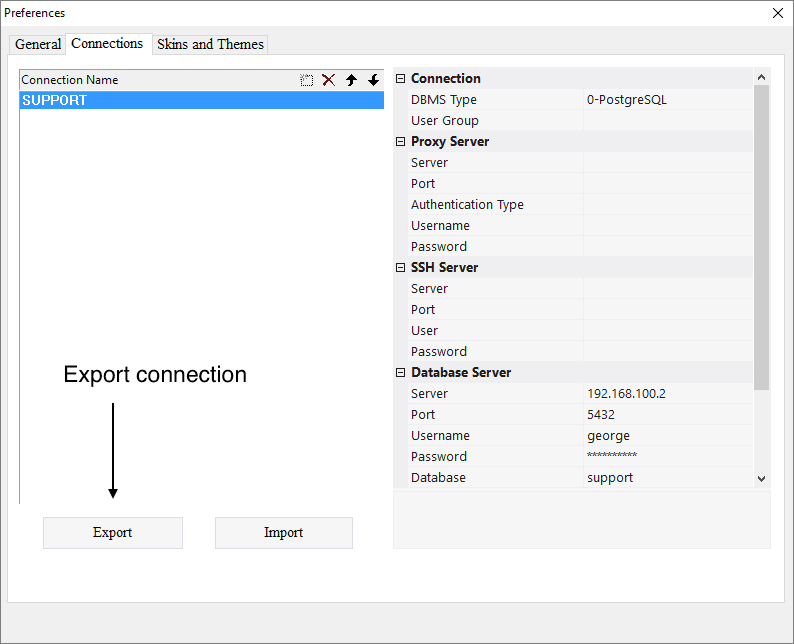The height and width of the screenshot is (644, 794).
Task: Click the new connection icon
Action: (307, 80)
